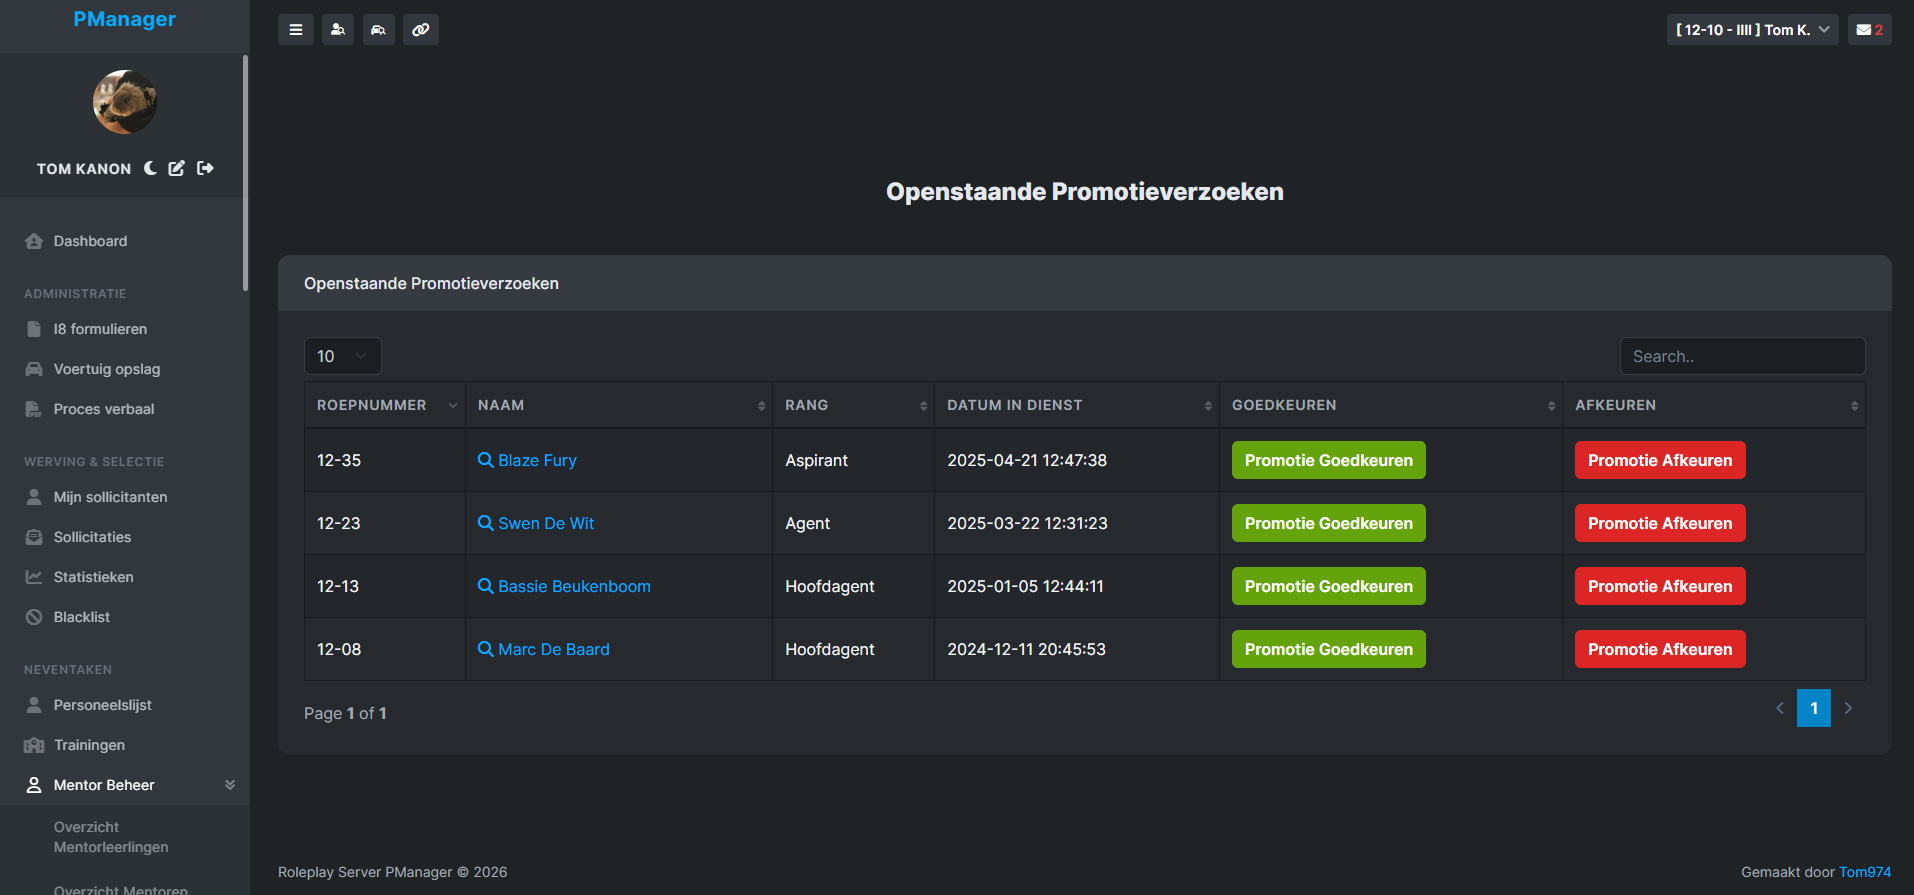Sort by Goedkeuren column header
This screenshot has height=895, width=1914.
tap(1391, 405)
